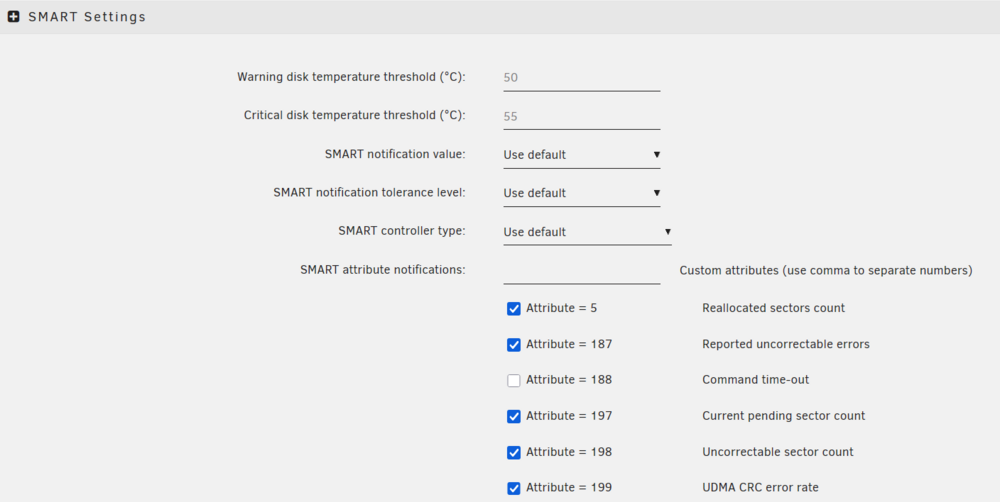Untick Attribute 198 Uncorrectable sector count
The image size is (1000, 502).
tap(513, 453)
